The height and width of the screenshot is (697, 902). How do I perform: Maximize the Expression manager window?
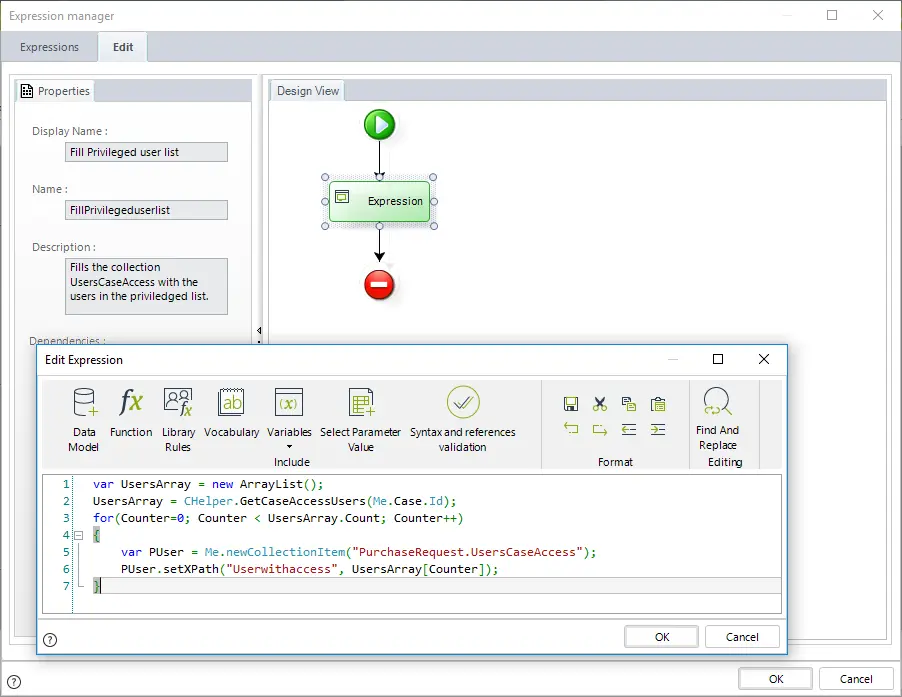tap(832, 15)
